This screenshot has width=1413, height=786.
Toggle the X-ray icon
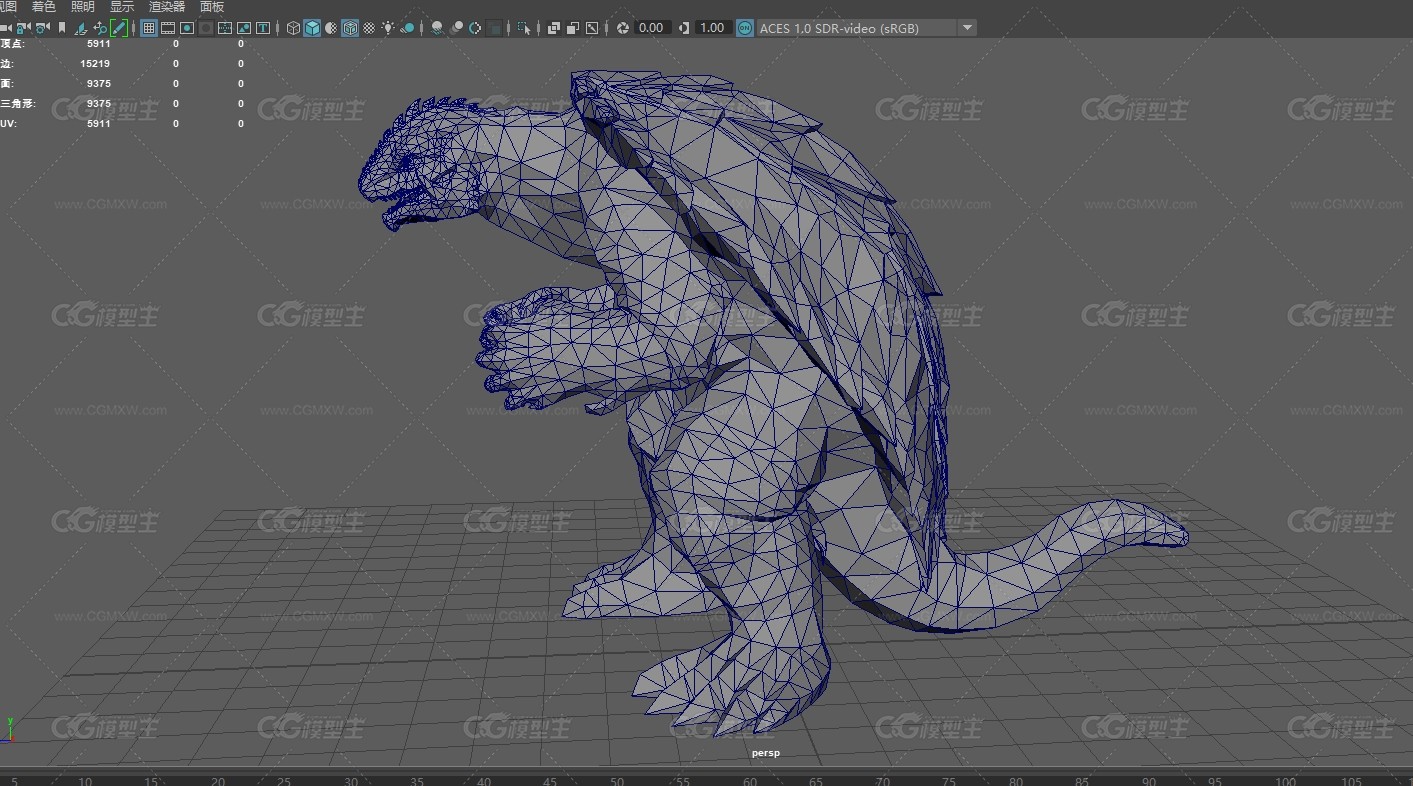[554, 28]
